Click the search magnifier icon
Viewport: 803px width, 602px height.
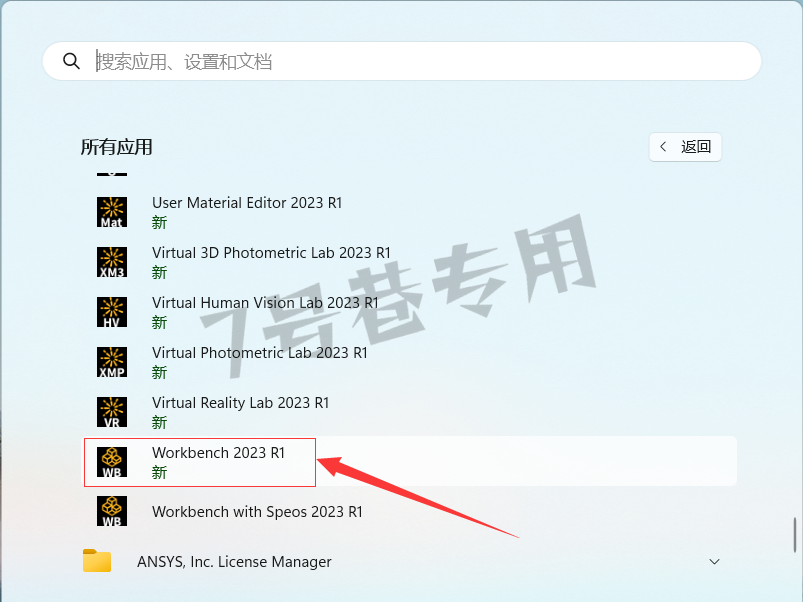tap(71, 61)
